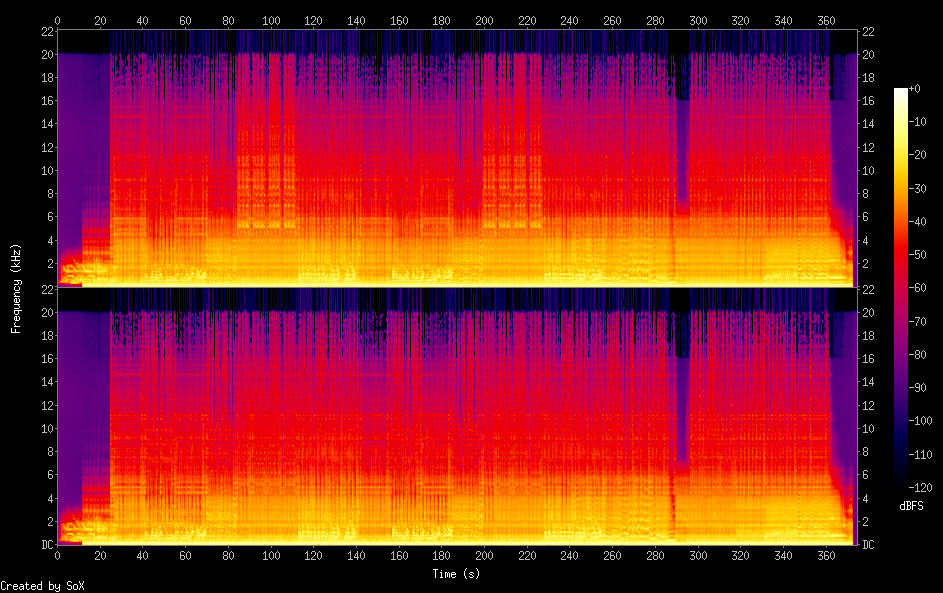Click the 'dBFS' label under the color scale
Viewport: 943px width, 593px height.
[911, 506]
